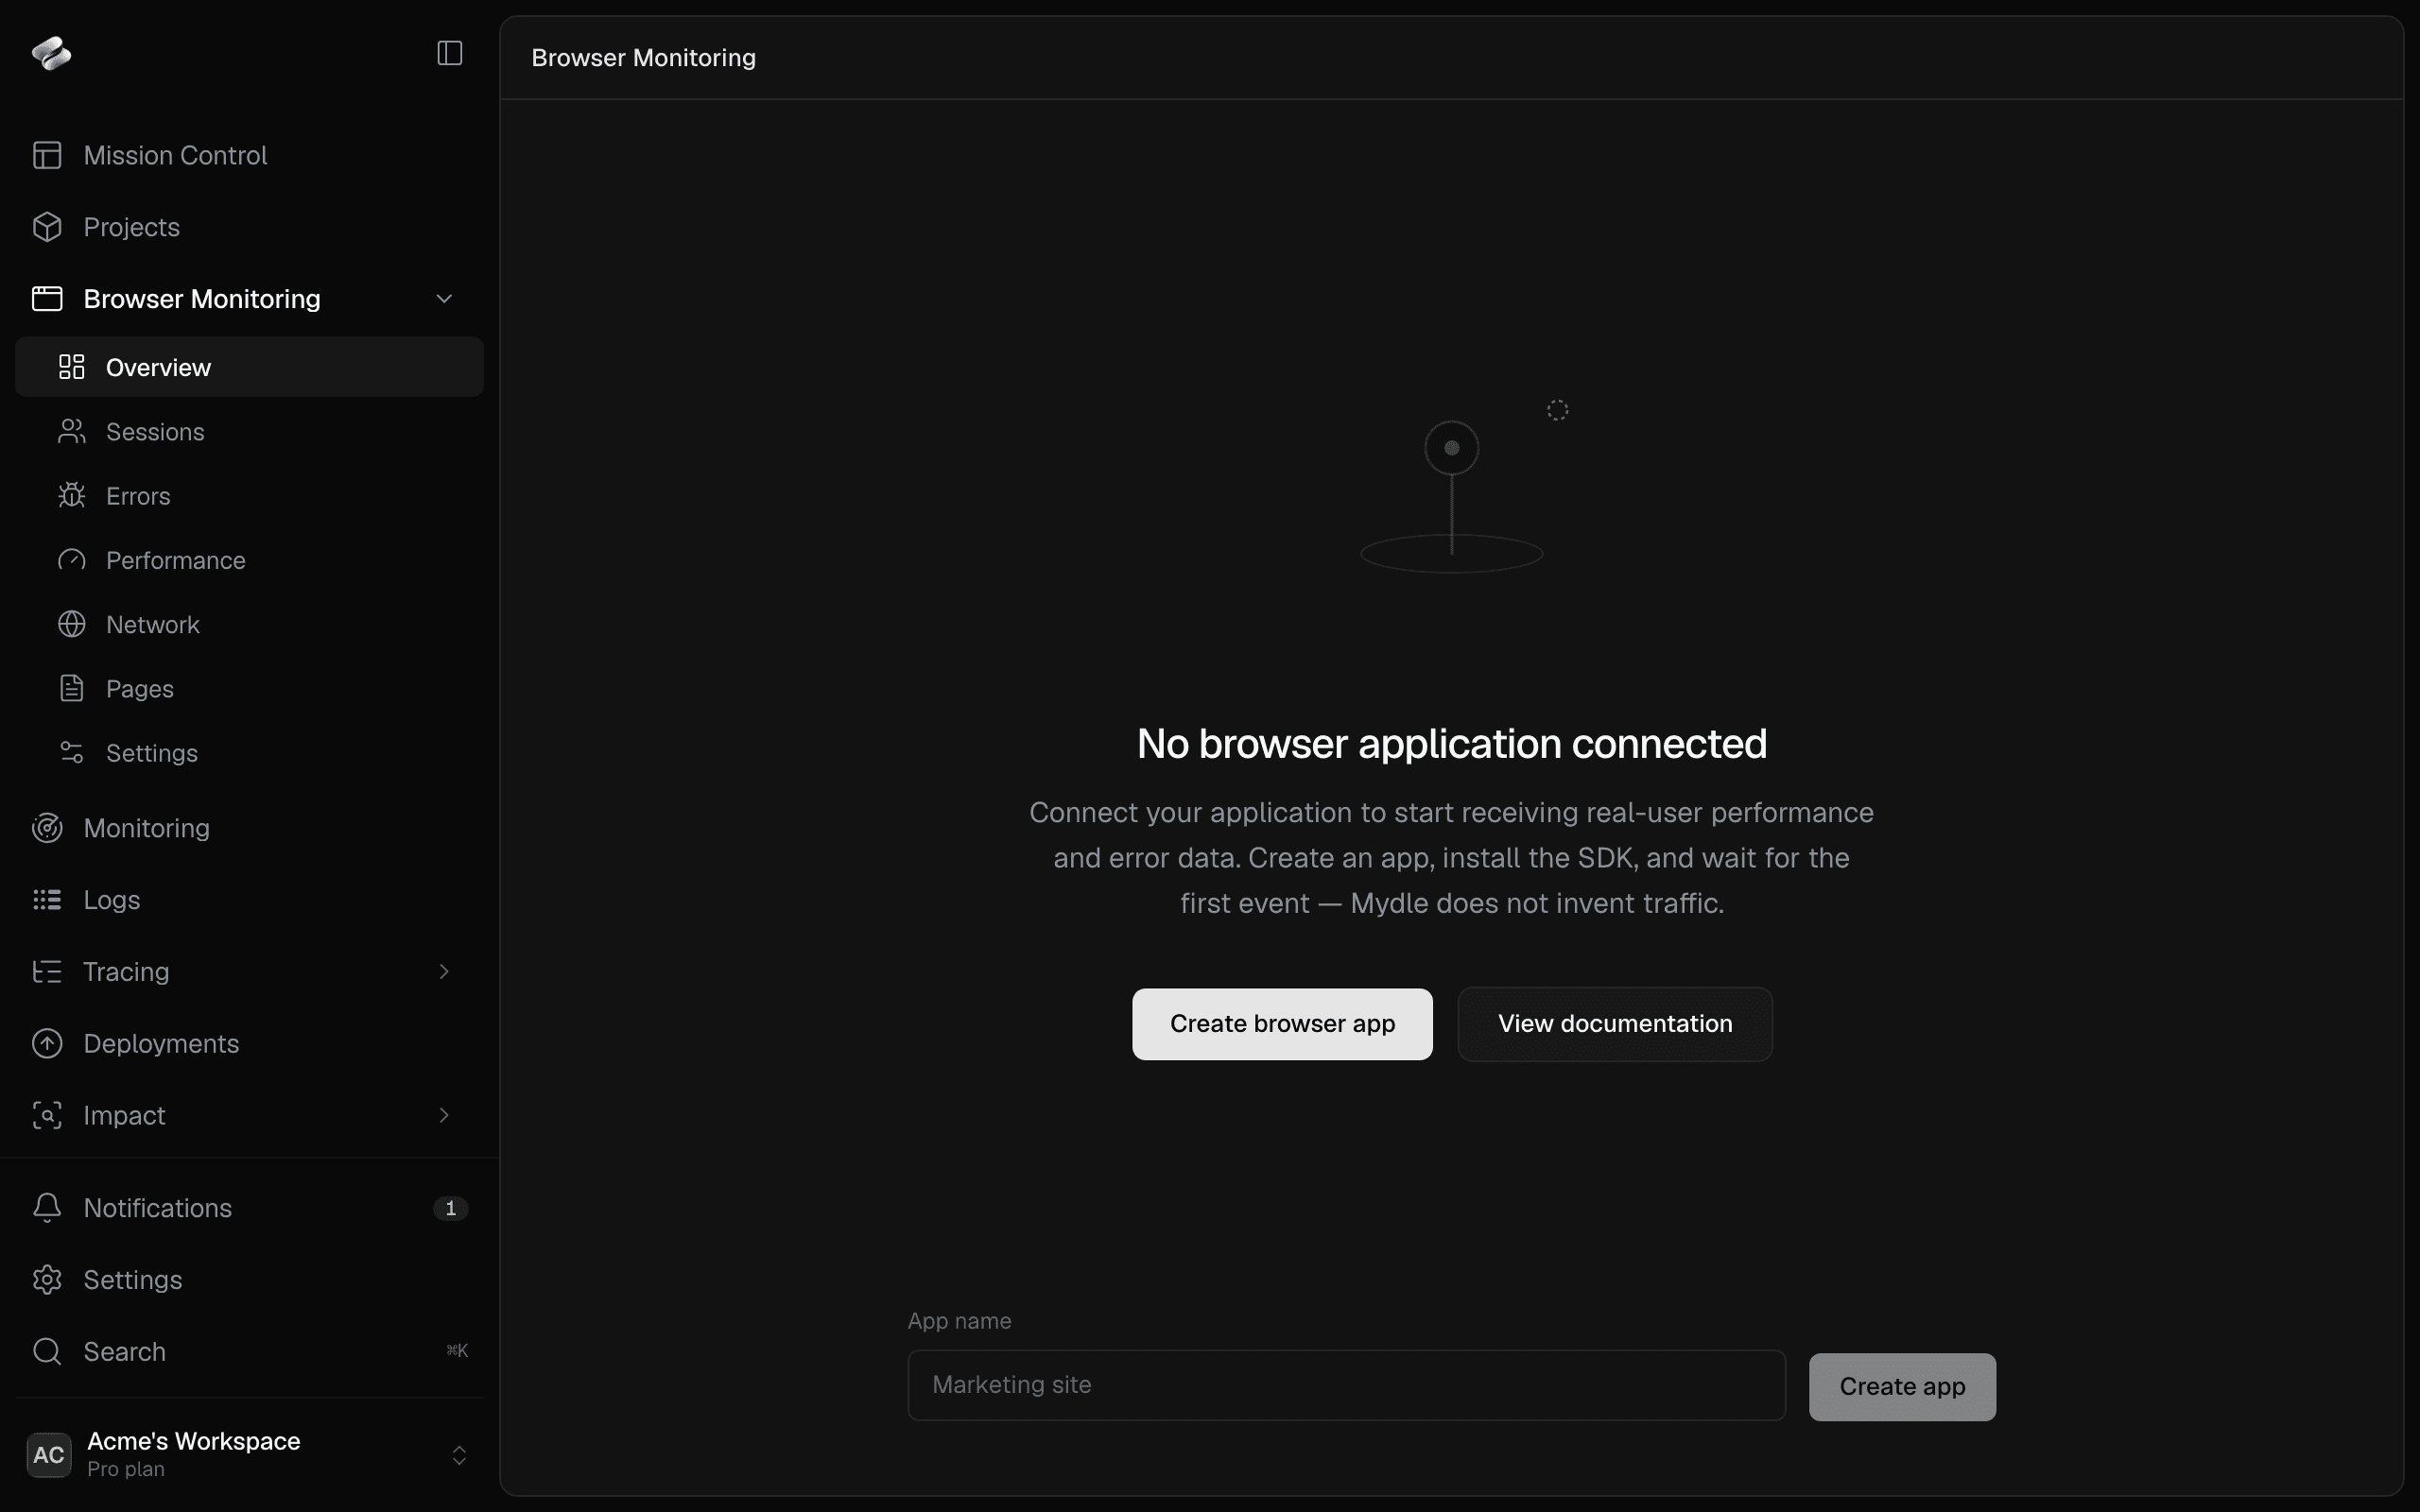Click the Projects cube icon
This screenshot has width=2420, height=1512.
coord(47,227)
